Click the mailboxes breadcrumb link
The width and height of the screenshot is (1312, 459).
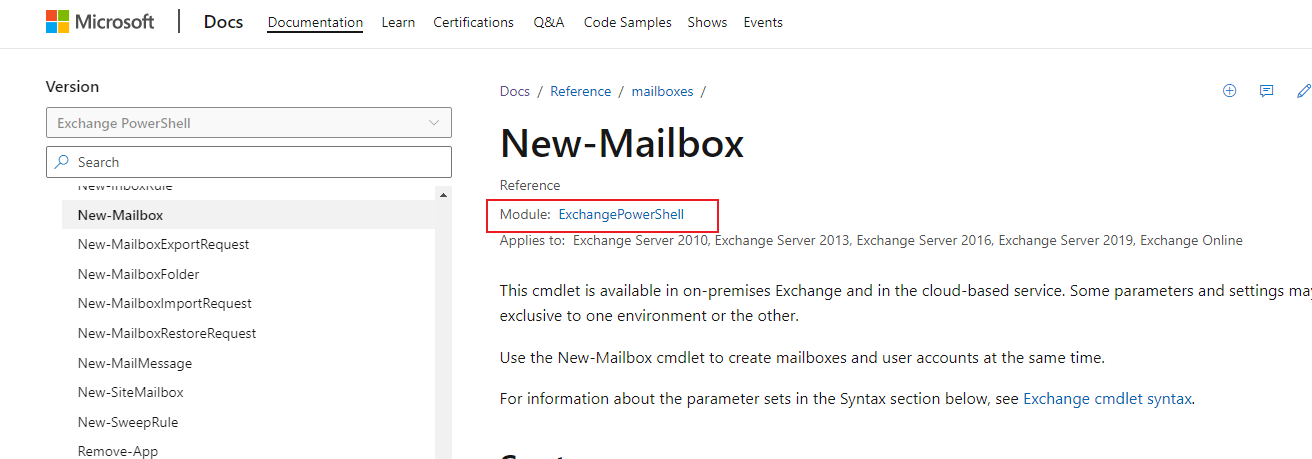pos(662,91)
